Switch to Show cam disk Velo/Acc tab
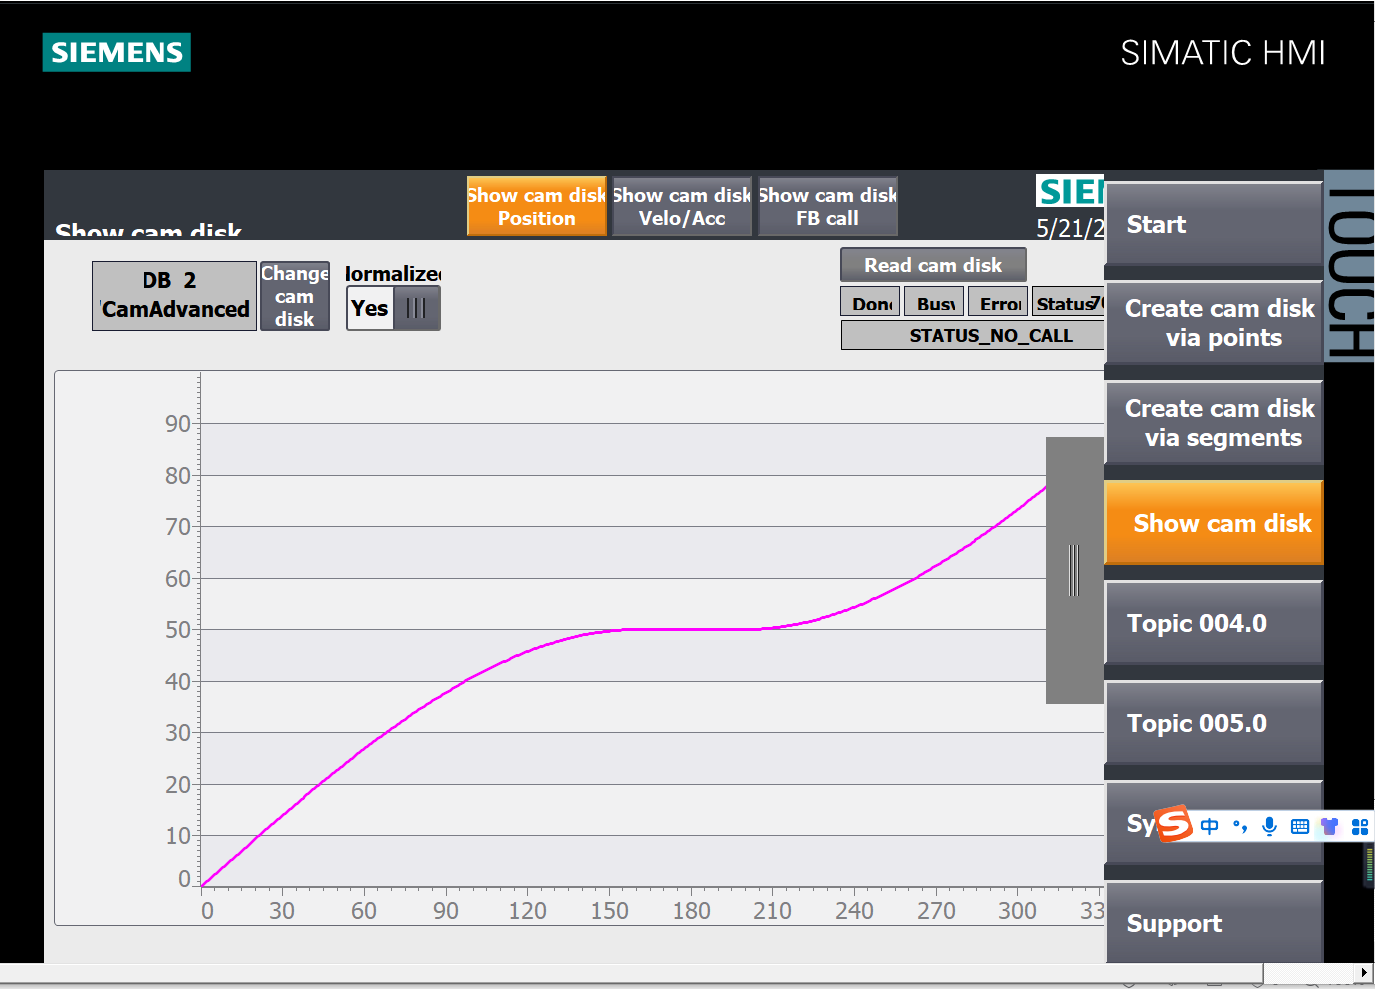Image resolution: width=1375 pixels, height=989 pixels. click(682, 207)
